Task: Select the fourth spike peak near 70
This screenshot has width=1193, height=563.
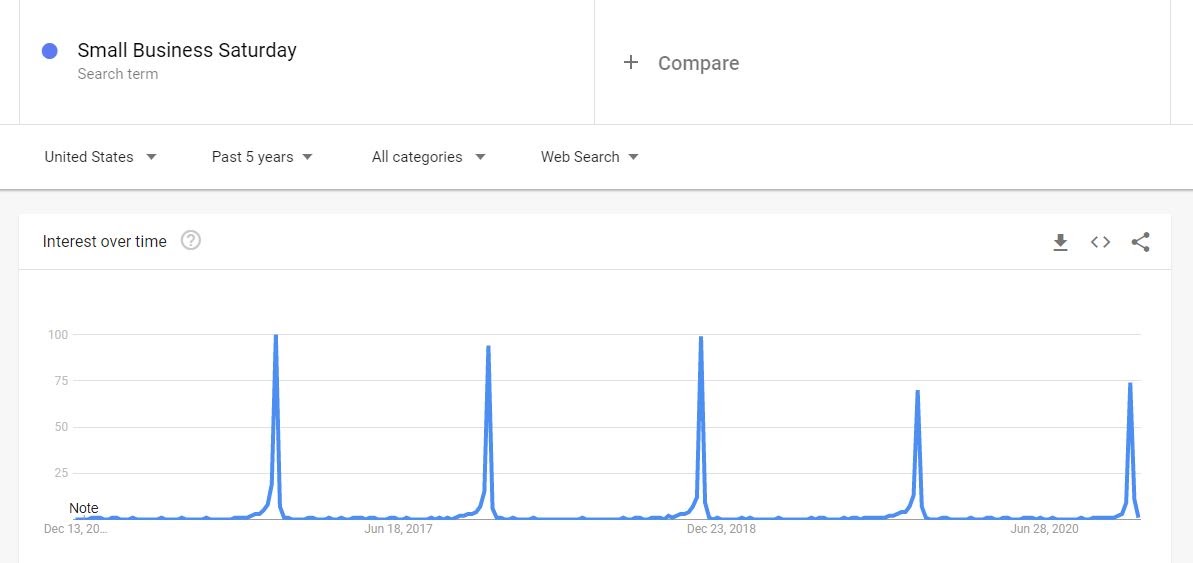Action: [918, 391]
